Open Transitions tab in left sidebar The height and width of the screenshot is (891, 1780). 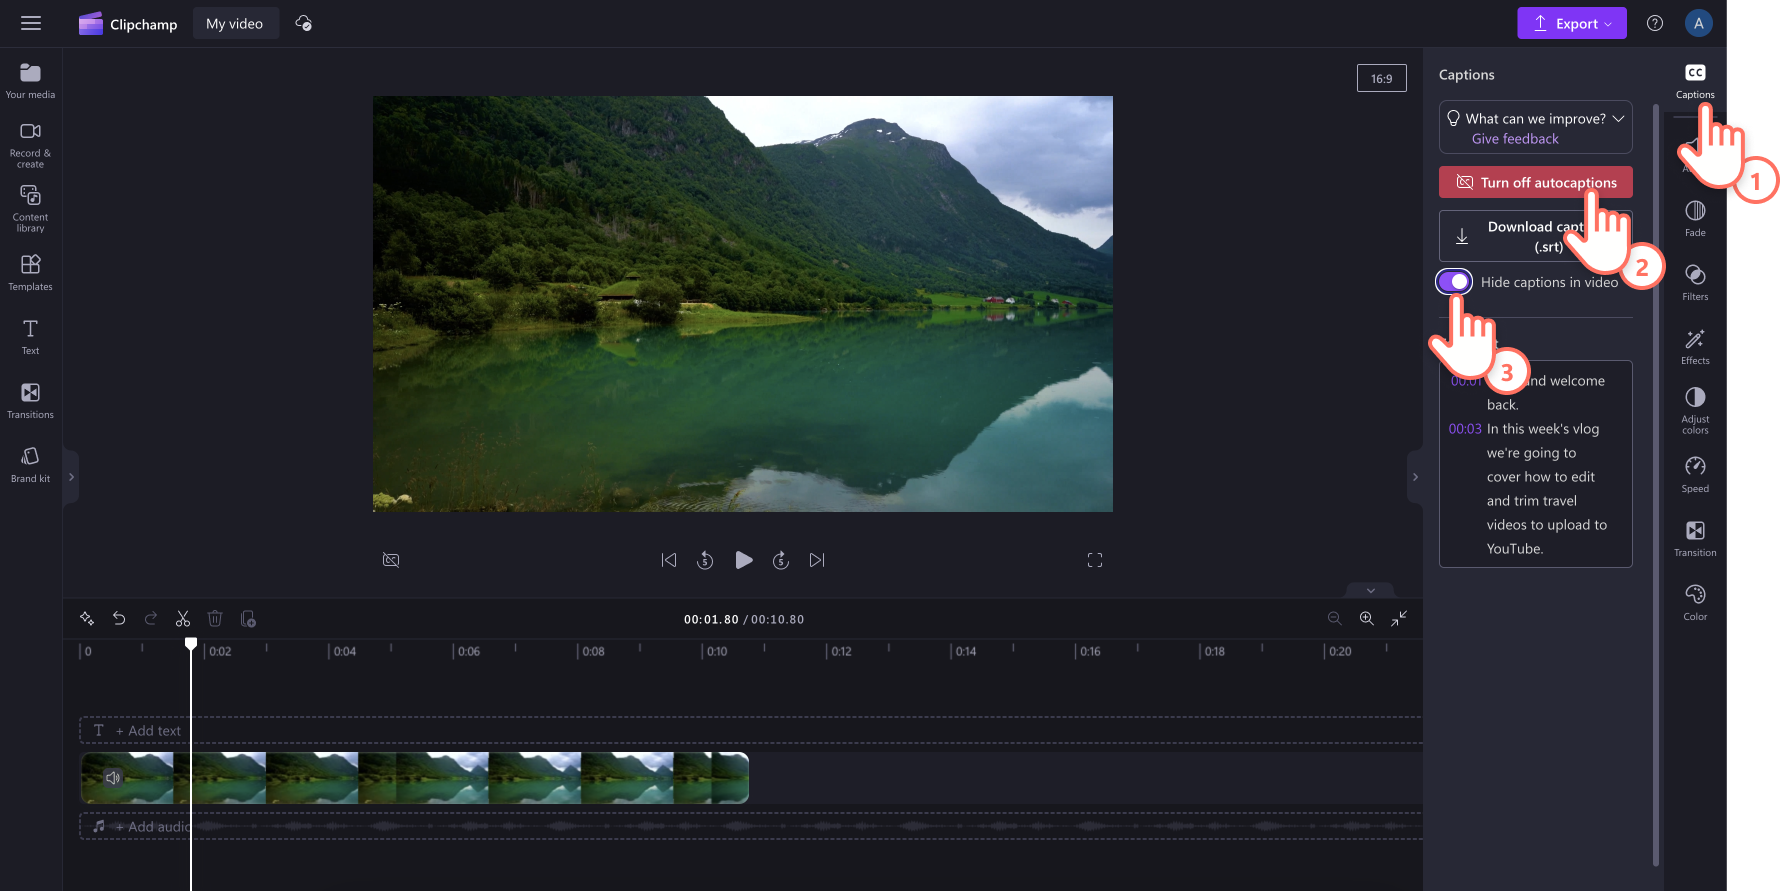(x=31, y=400)
